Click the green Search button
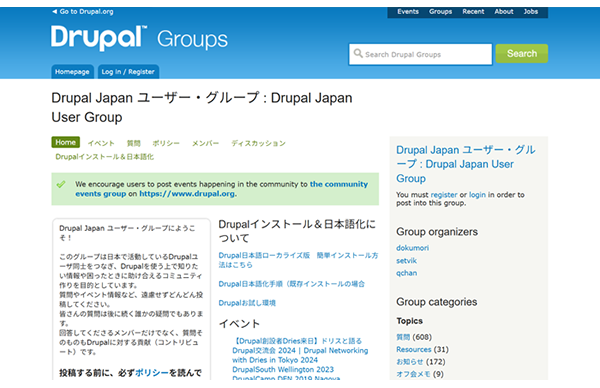 coord(522,54)
